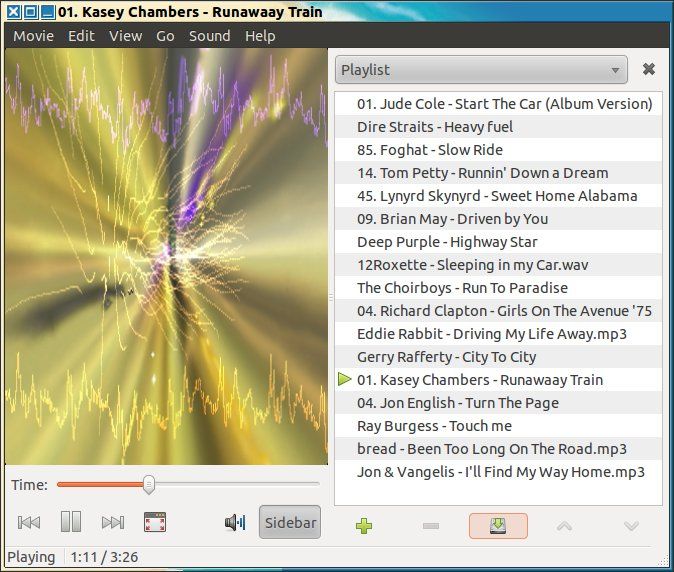Remove selected track with minus icon
The image size is (674, 572).
pyautogui.click(x=431, y=526)
